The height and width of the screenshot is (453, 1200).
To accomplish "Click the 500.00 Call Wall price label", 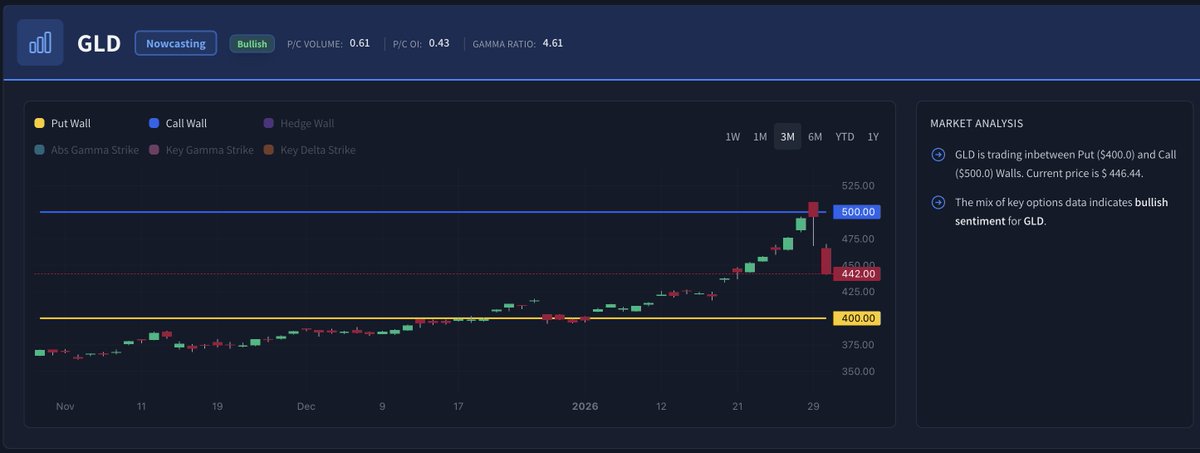I will [x=857, y=212].
